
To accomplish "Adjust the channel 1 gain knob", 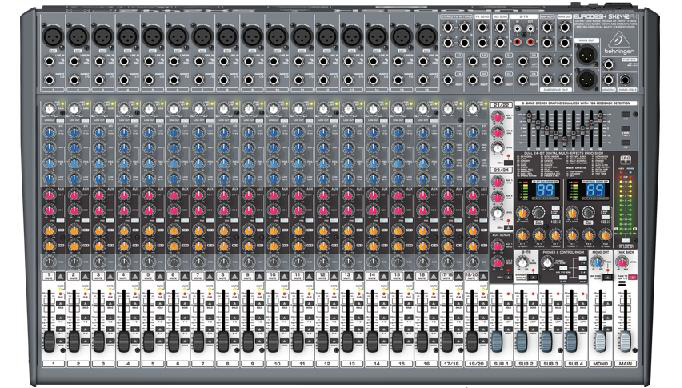I will [50, 109].
